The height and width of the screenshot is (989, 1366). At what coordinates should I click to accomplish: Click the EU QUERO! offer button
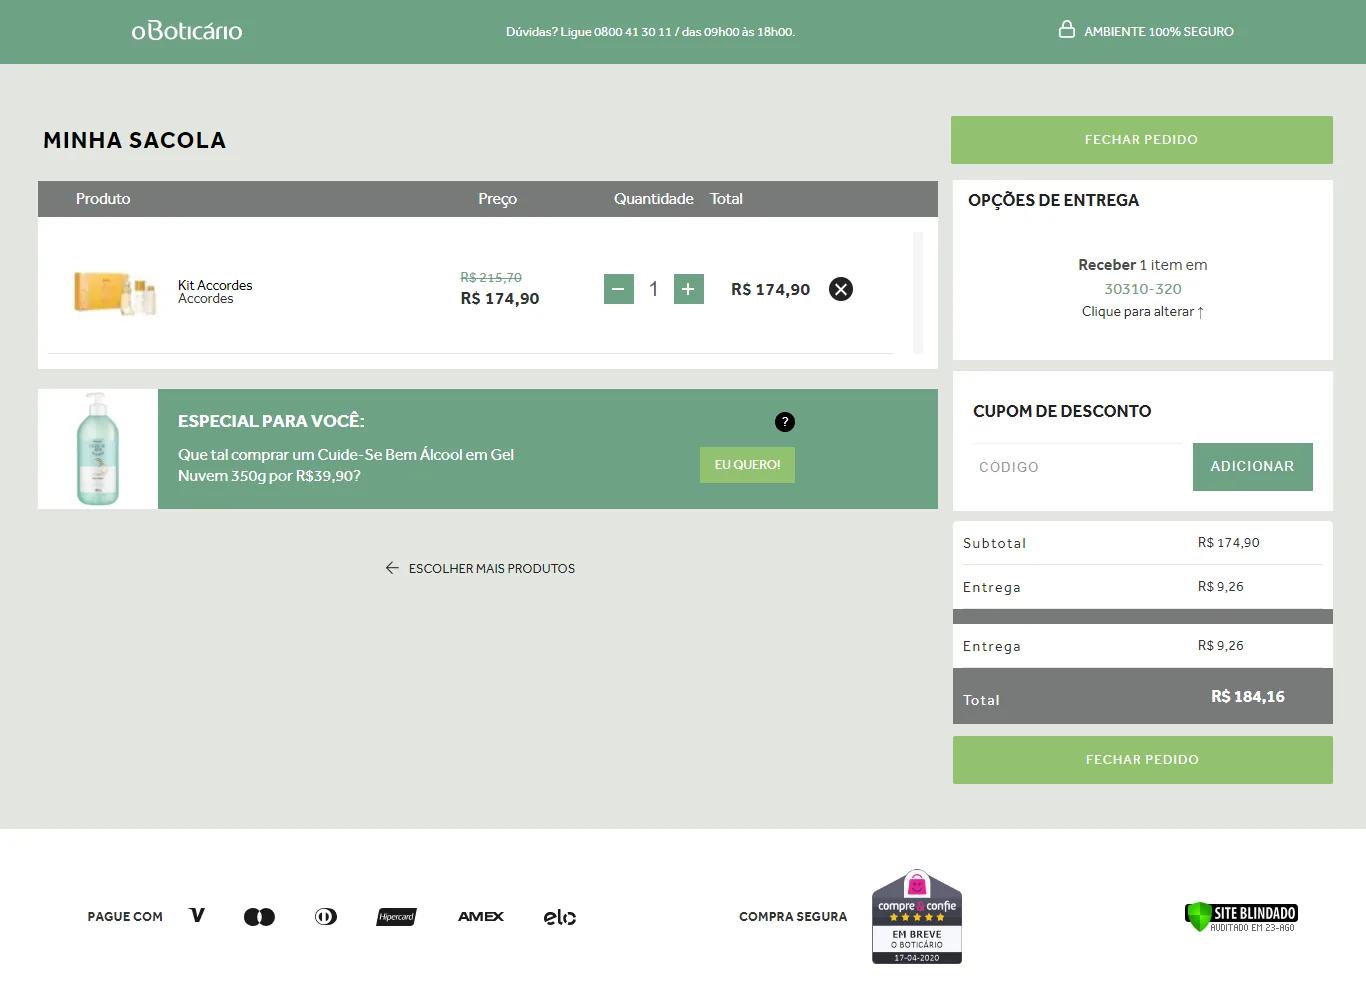pyautogui.click(x=747, y=465)
